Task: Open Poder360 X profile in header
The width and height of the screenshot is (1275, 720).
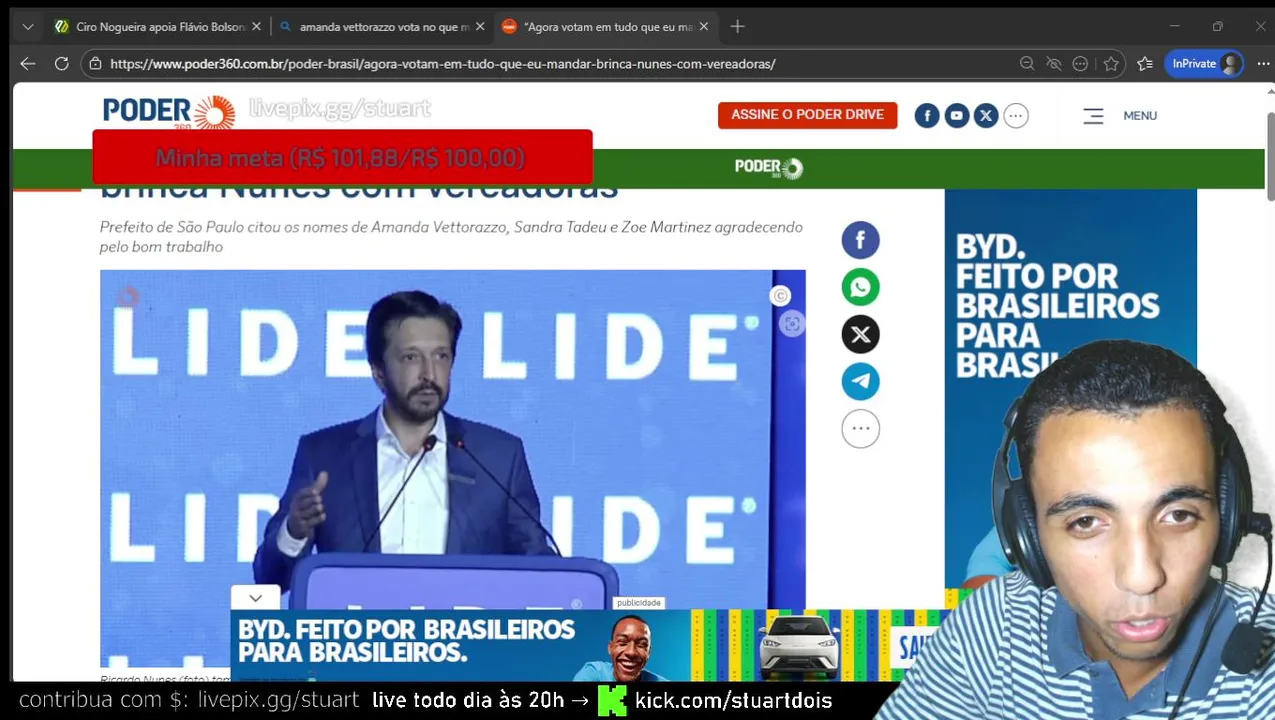Action: [986, 116]
